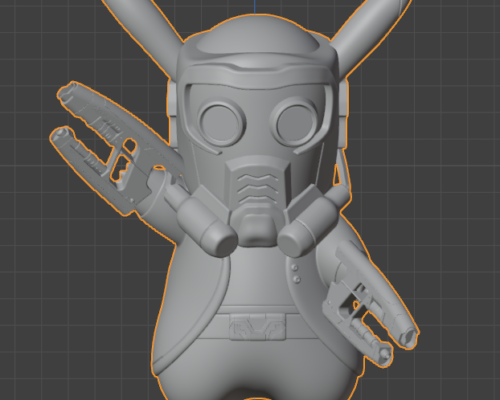Click the right round goggle lens of the mask
The image size is (500, 400).
[x=296, y=123]
